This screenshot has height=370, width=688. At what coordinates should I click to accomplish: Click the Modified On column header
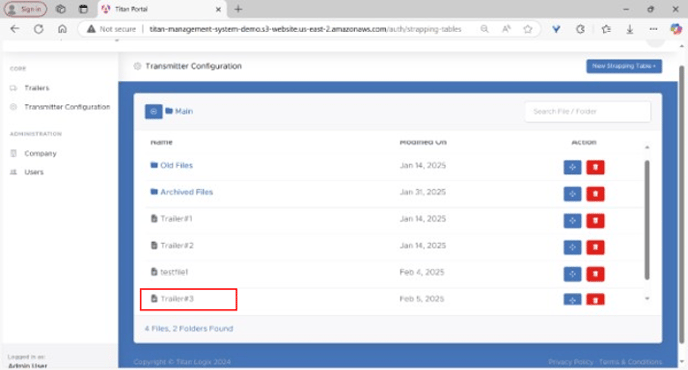click(423, 142)
